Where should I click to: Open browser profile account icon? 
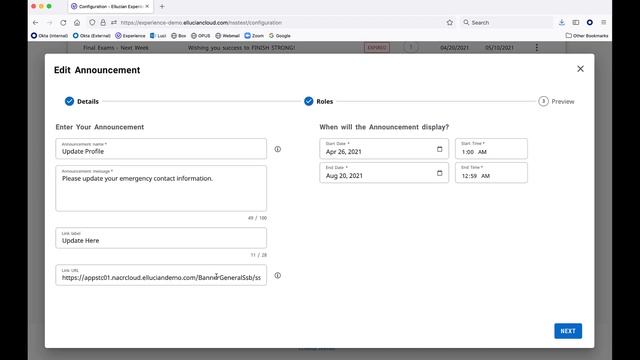point(590,22)
